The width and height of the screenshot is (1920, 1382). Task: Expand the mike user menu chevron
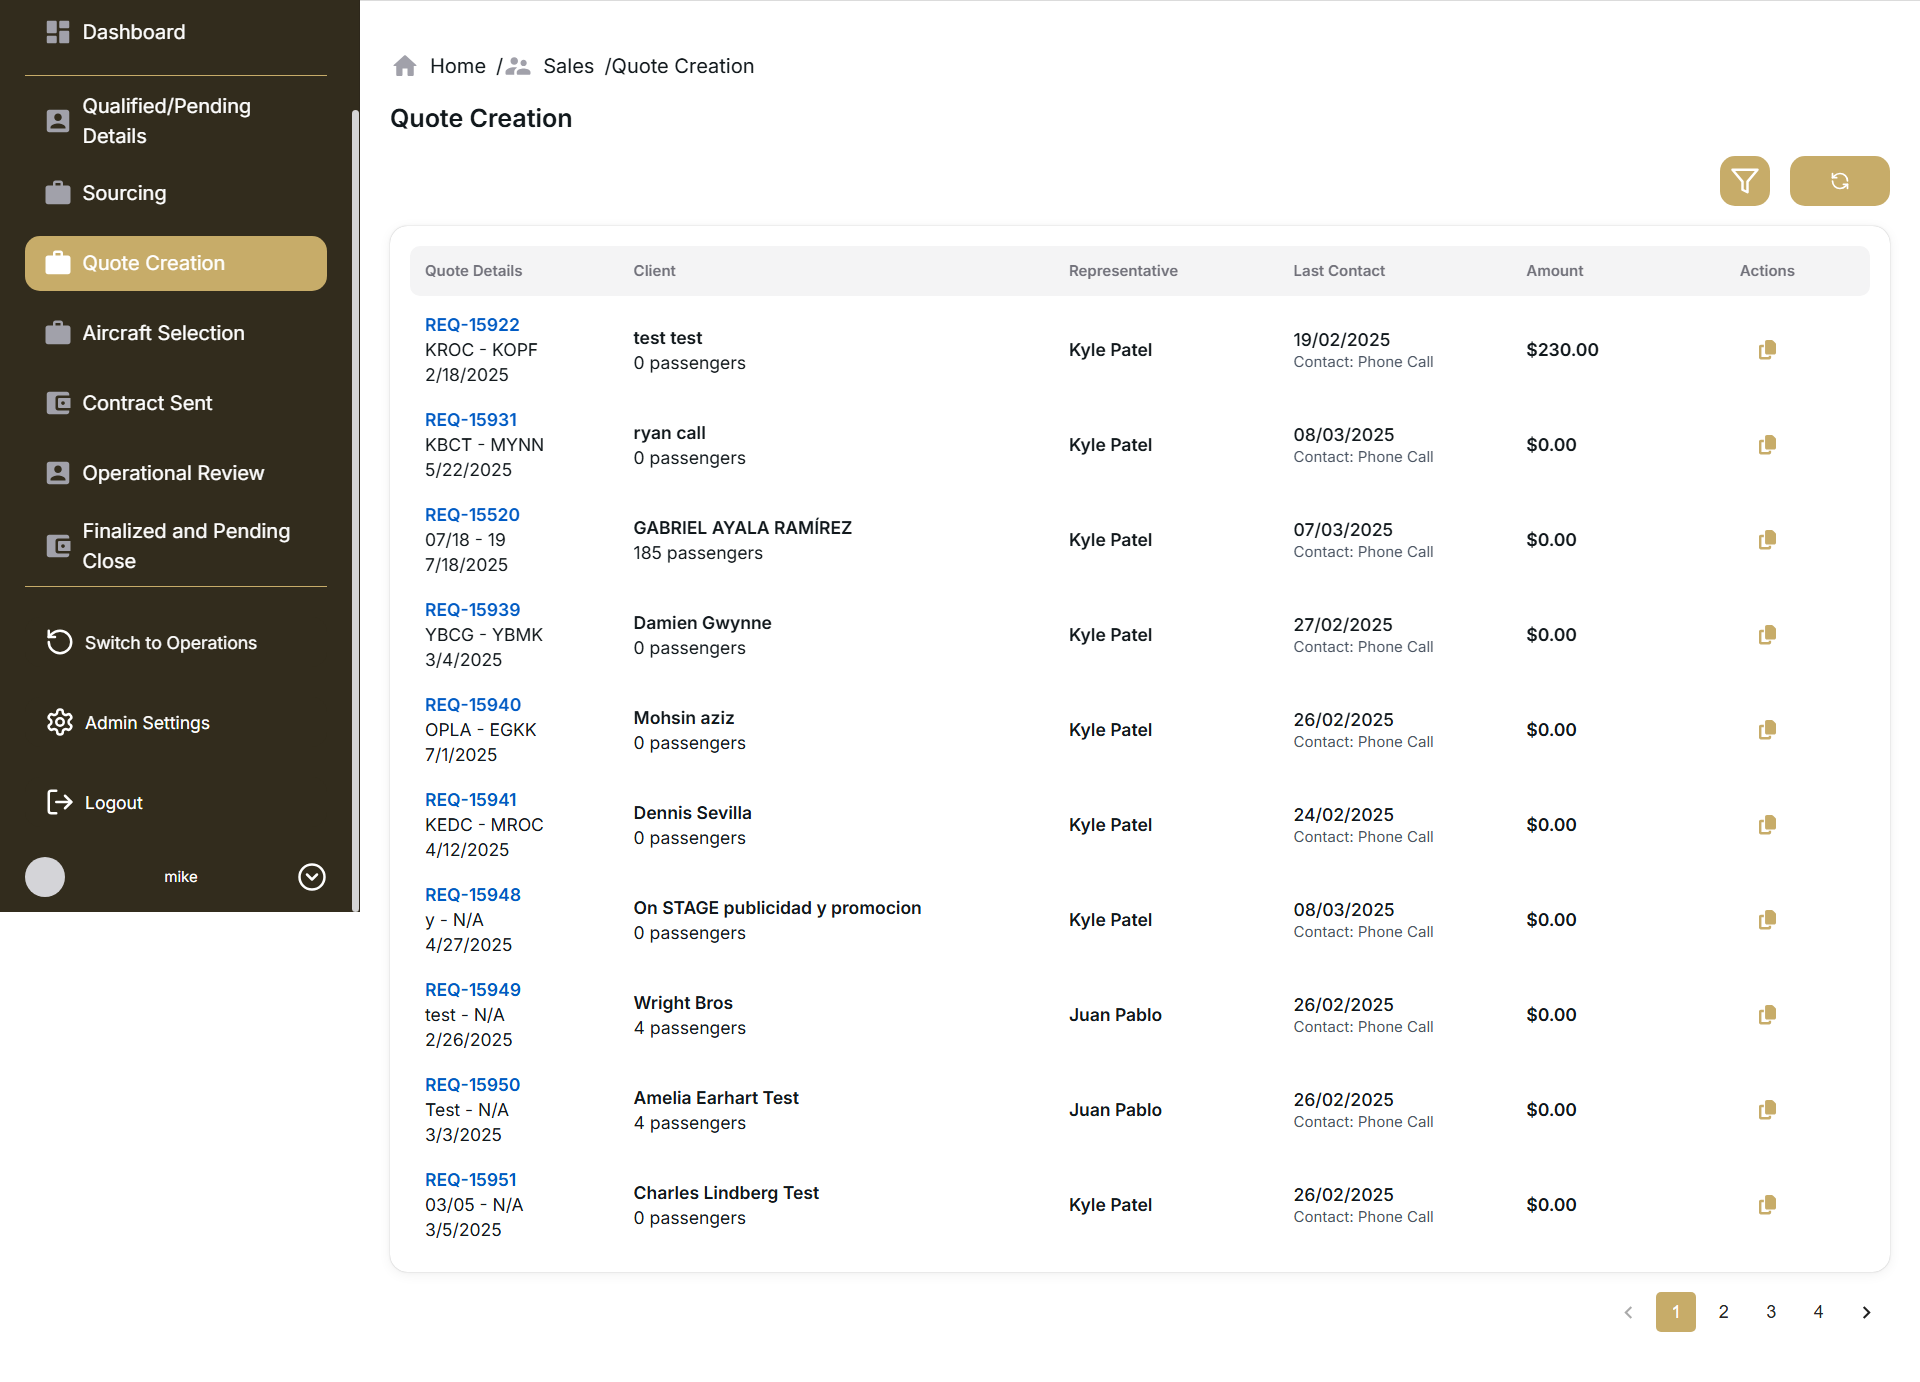pyautogui.click(x=312, y=877)
